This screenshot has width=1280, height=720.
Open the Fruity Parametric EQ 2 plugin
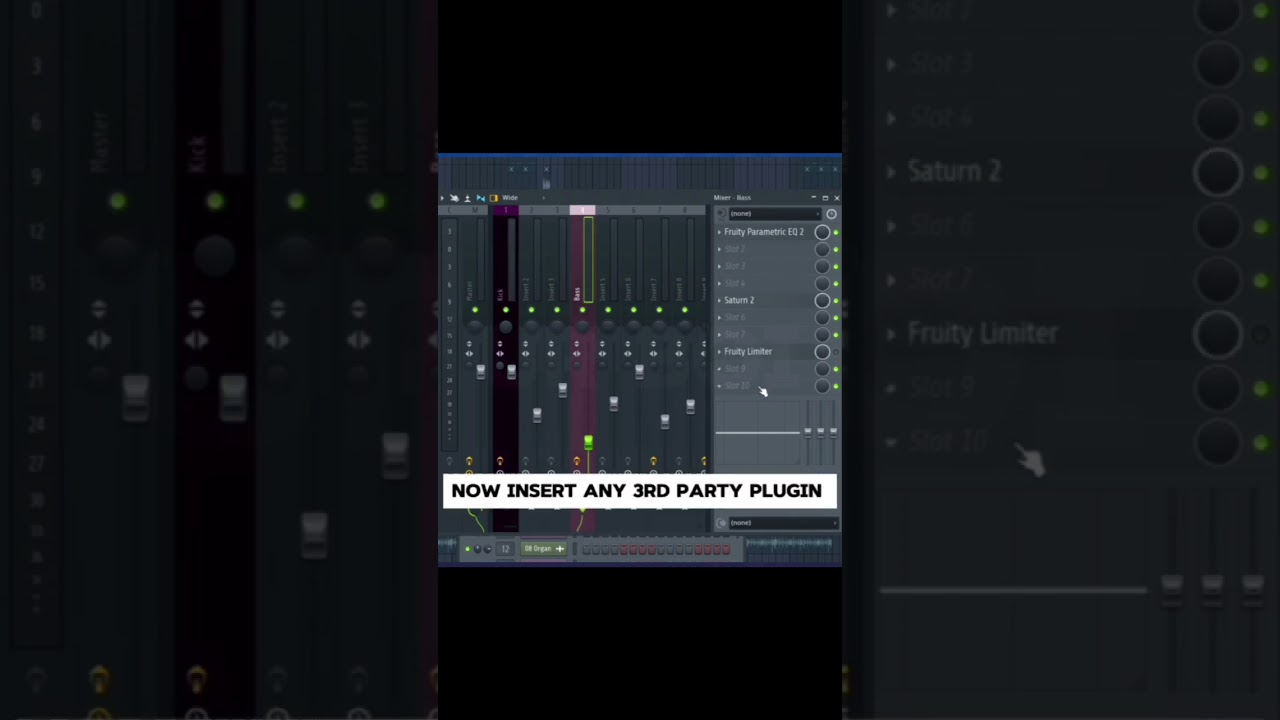[x=764, y=232]
